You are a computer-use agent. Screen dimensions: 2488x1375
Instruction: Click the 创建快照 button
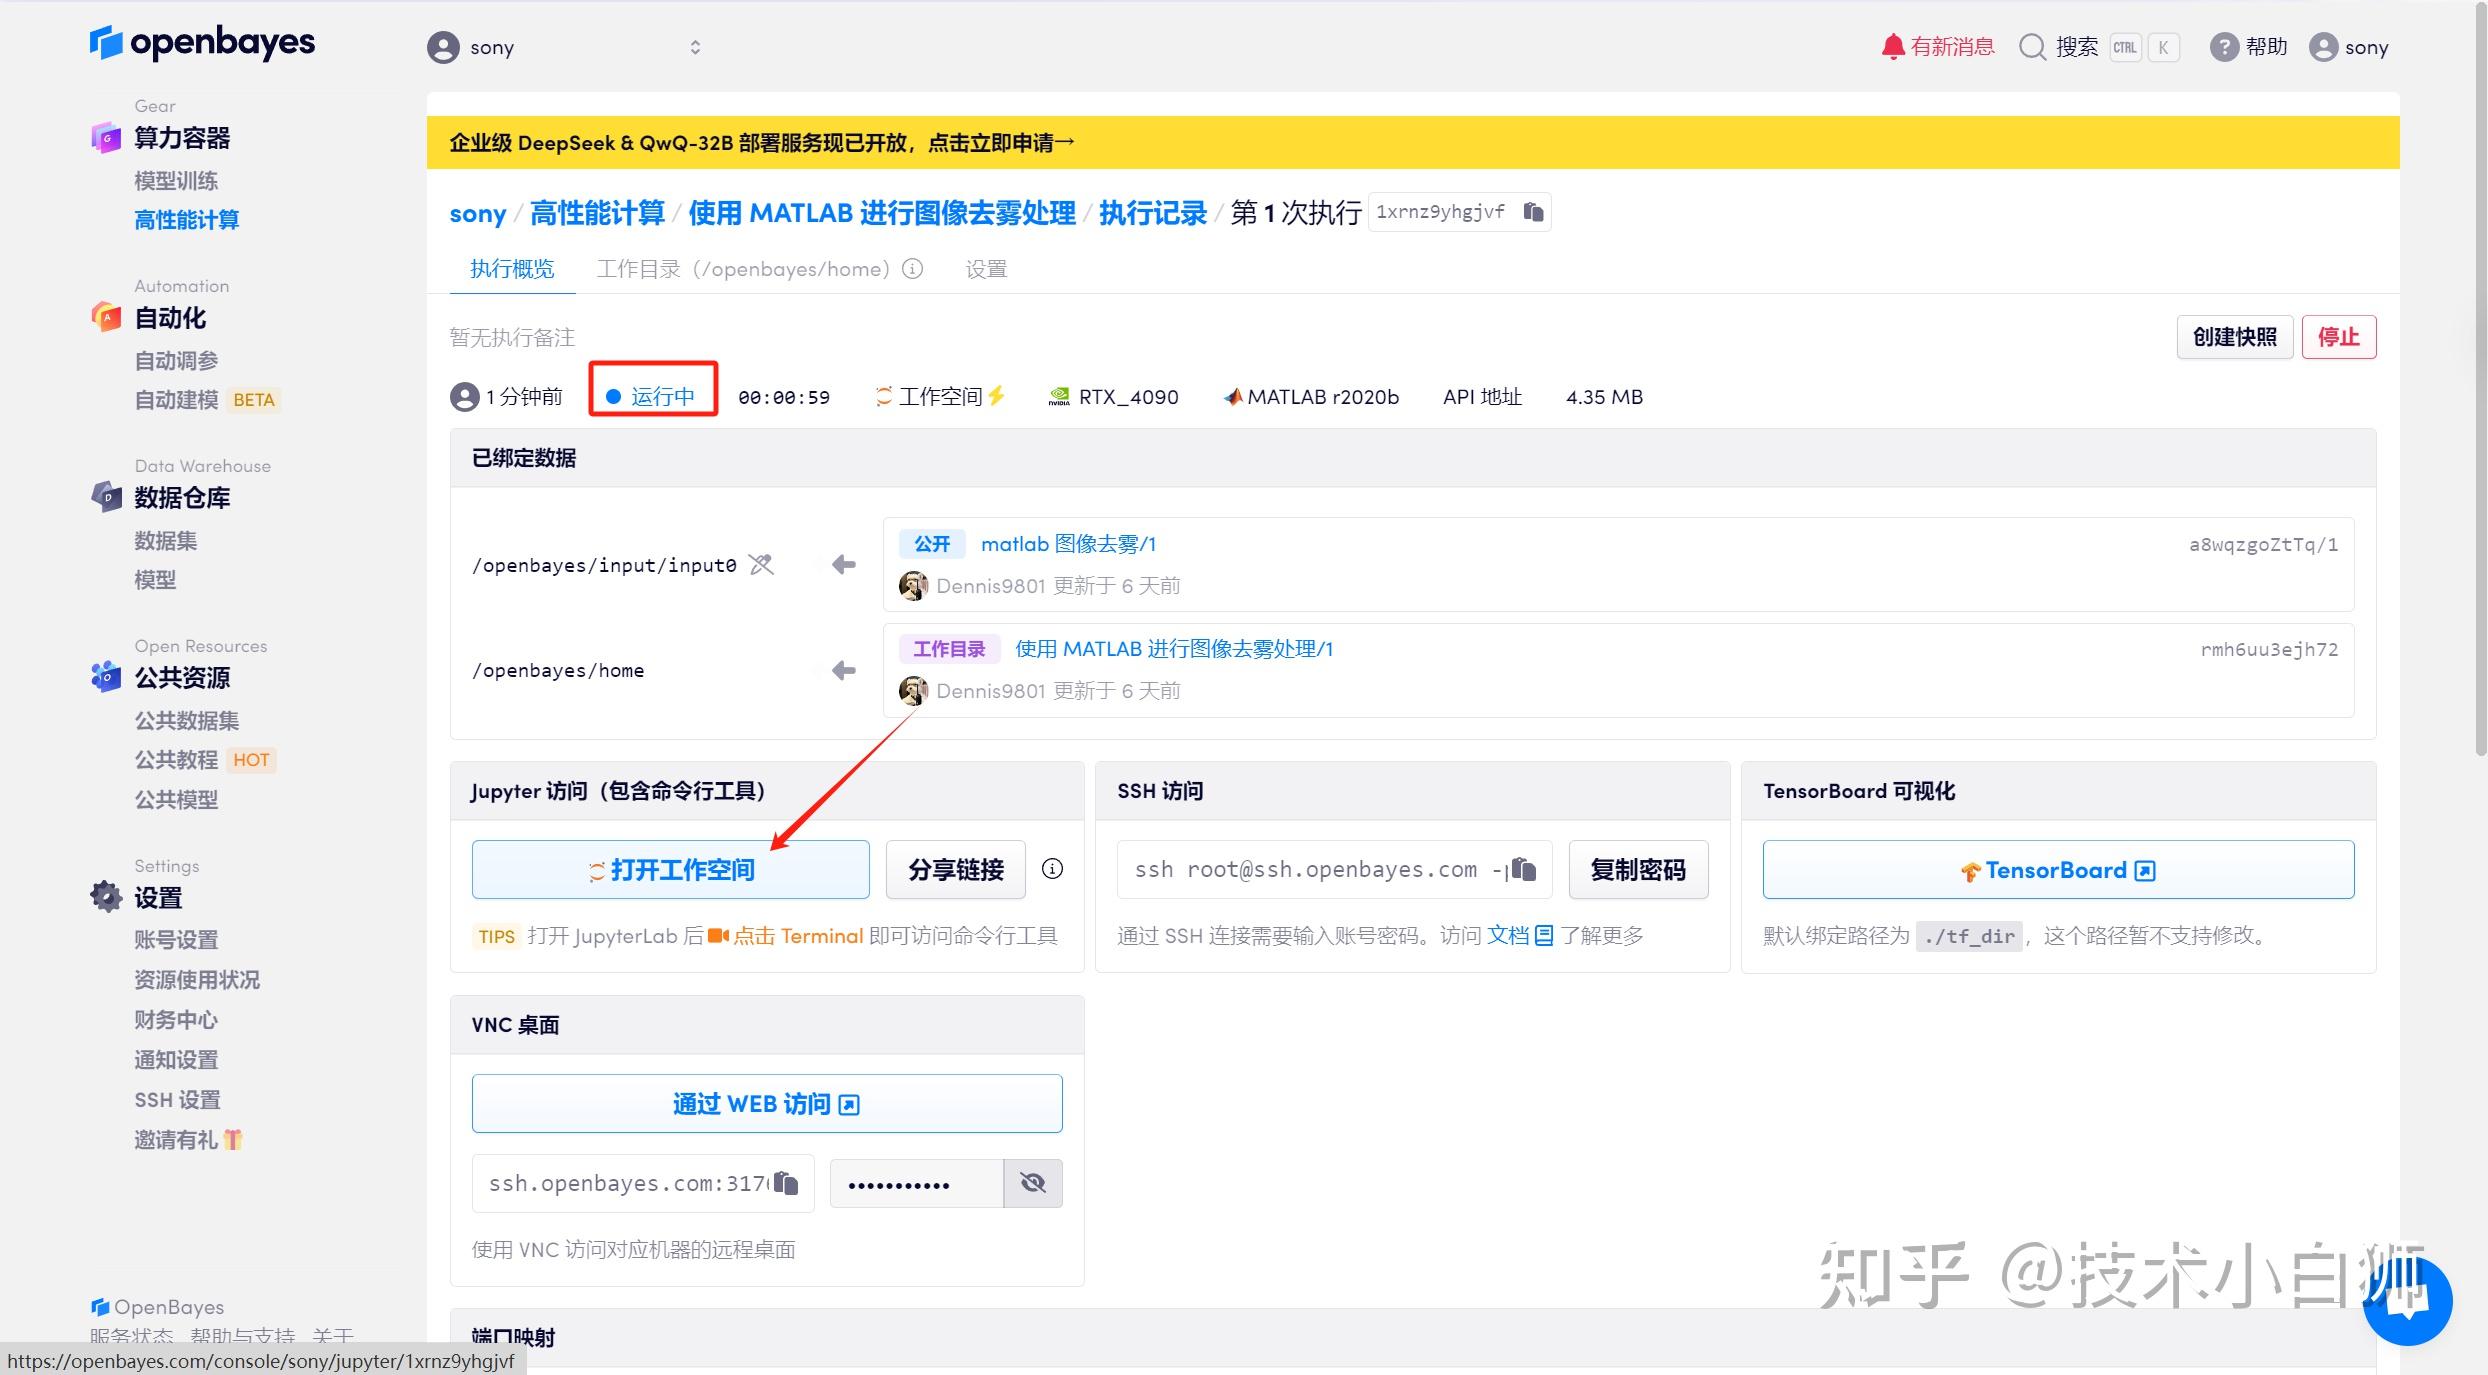pyautogui.click(x=2235, y=337)
